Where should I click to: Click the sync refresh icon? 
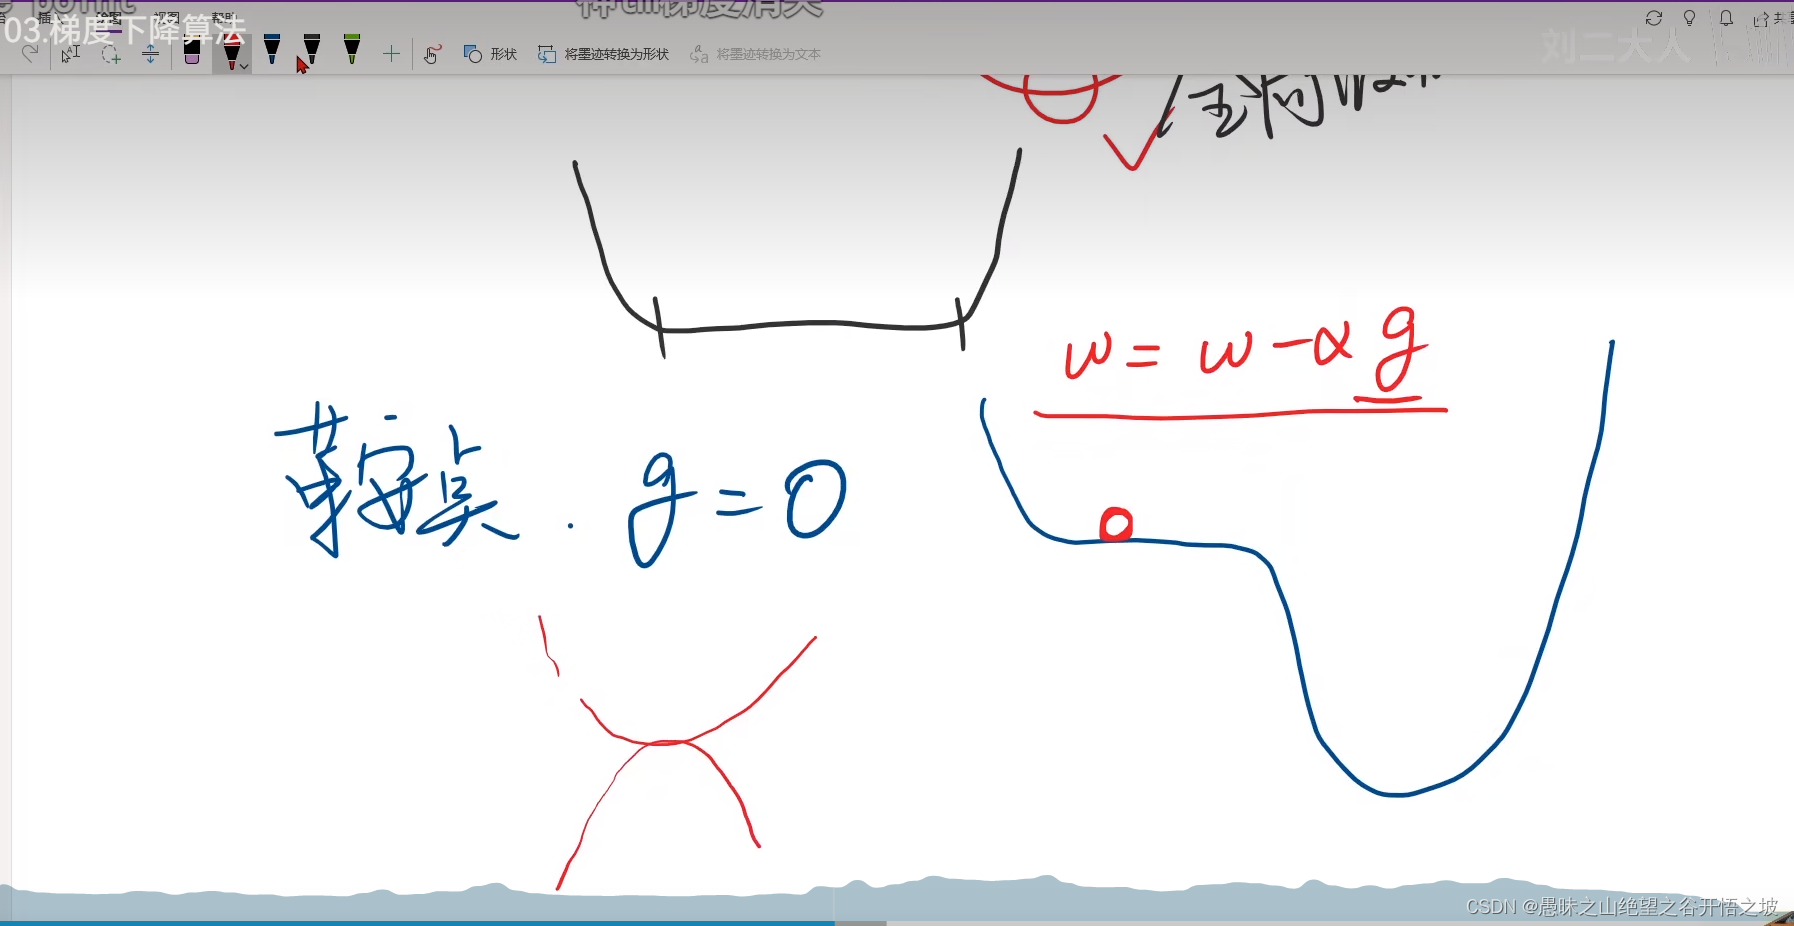[x=1654, y=18]
